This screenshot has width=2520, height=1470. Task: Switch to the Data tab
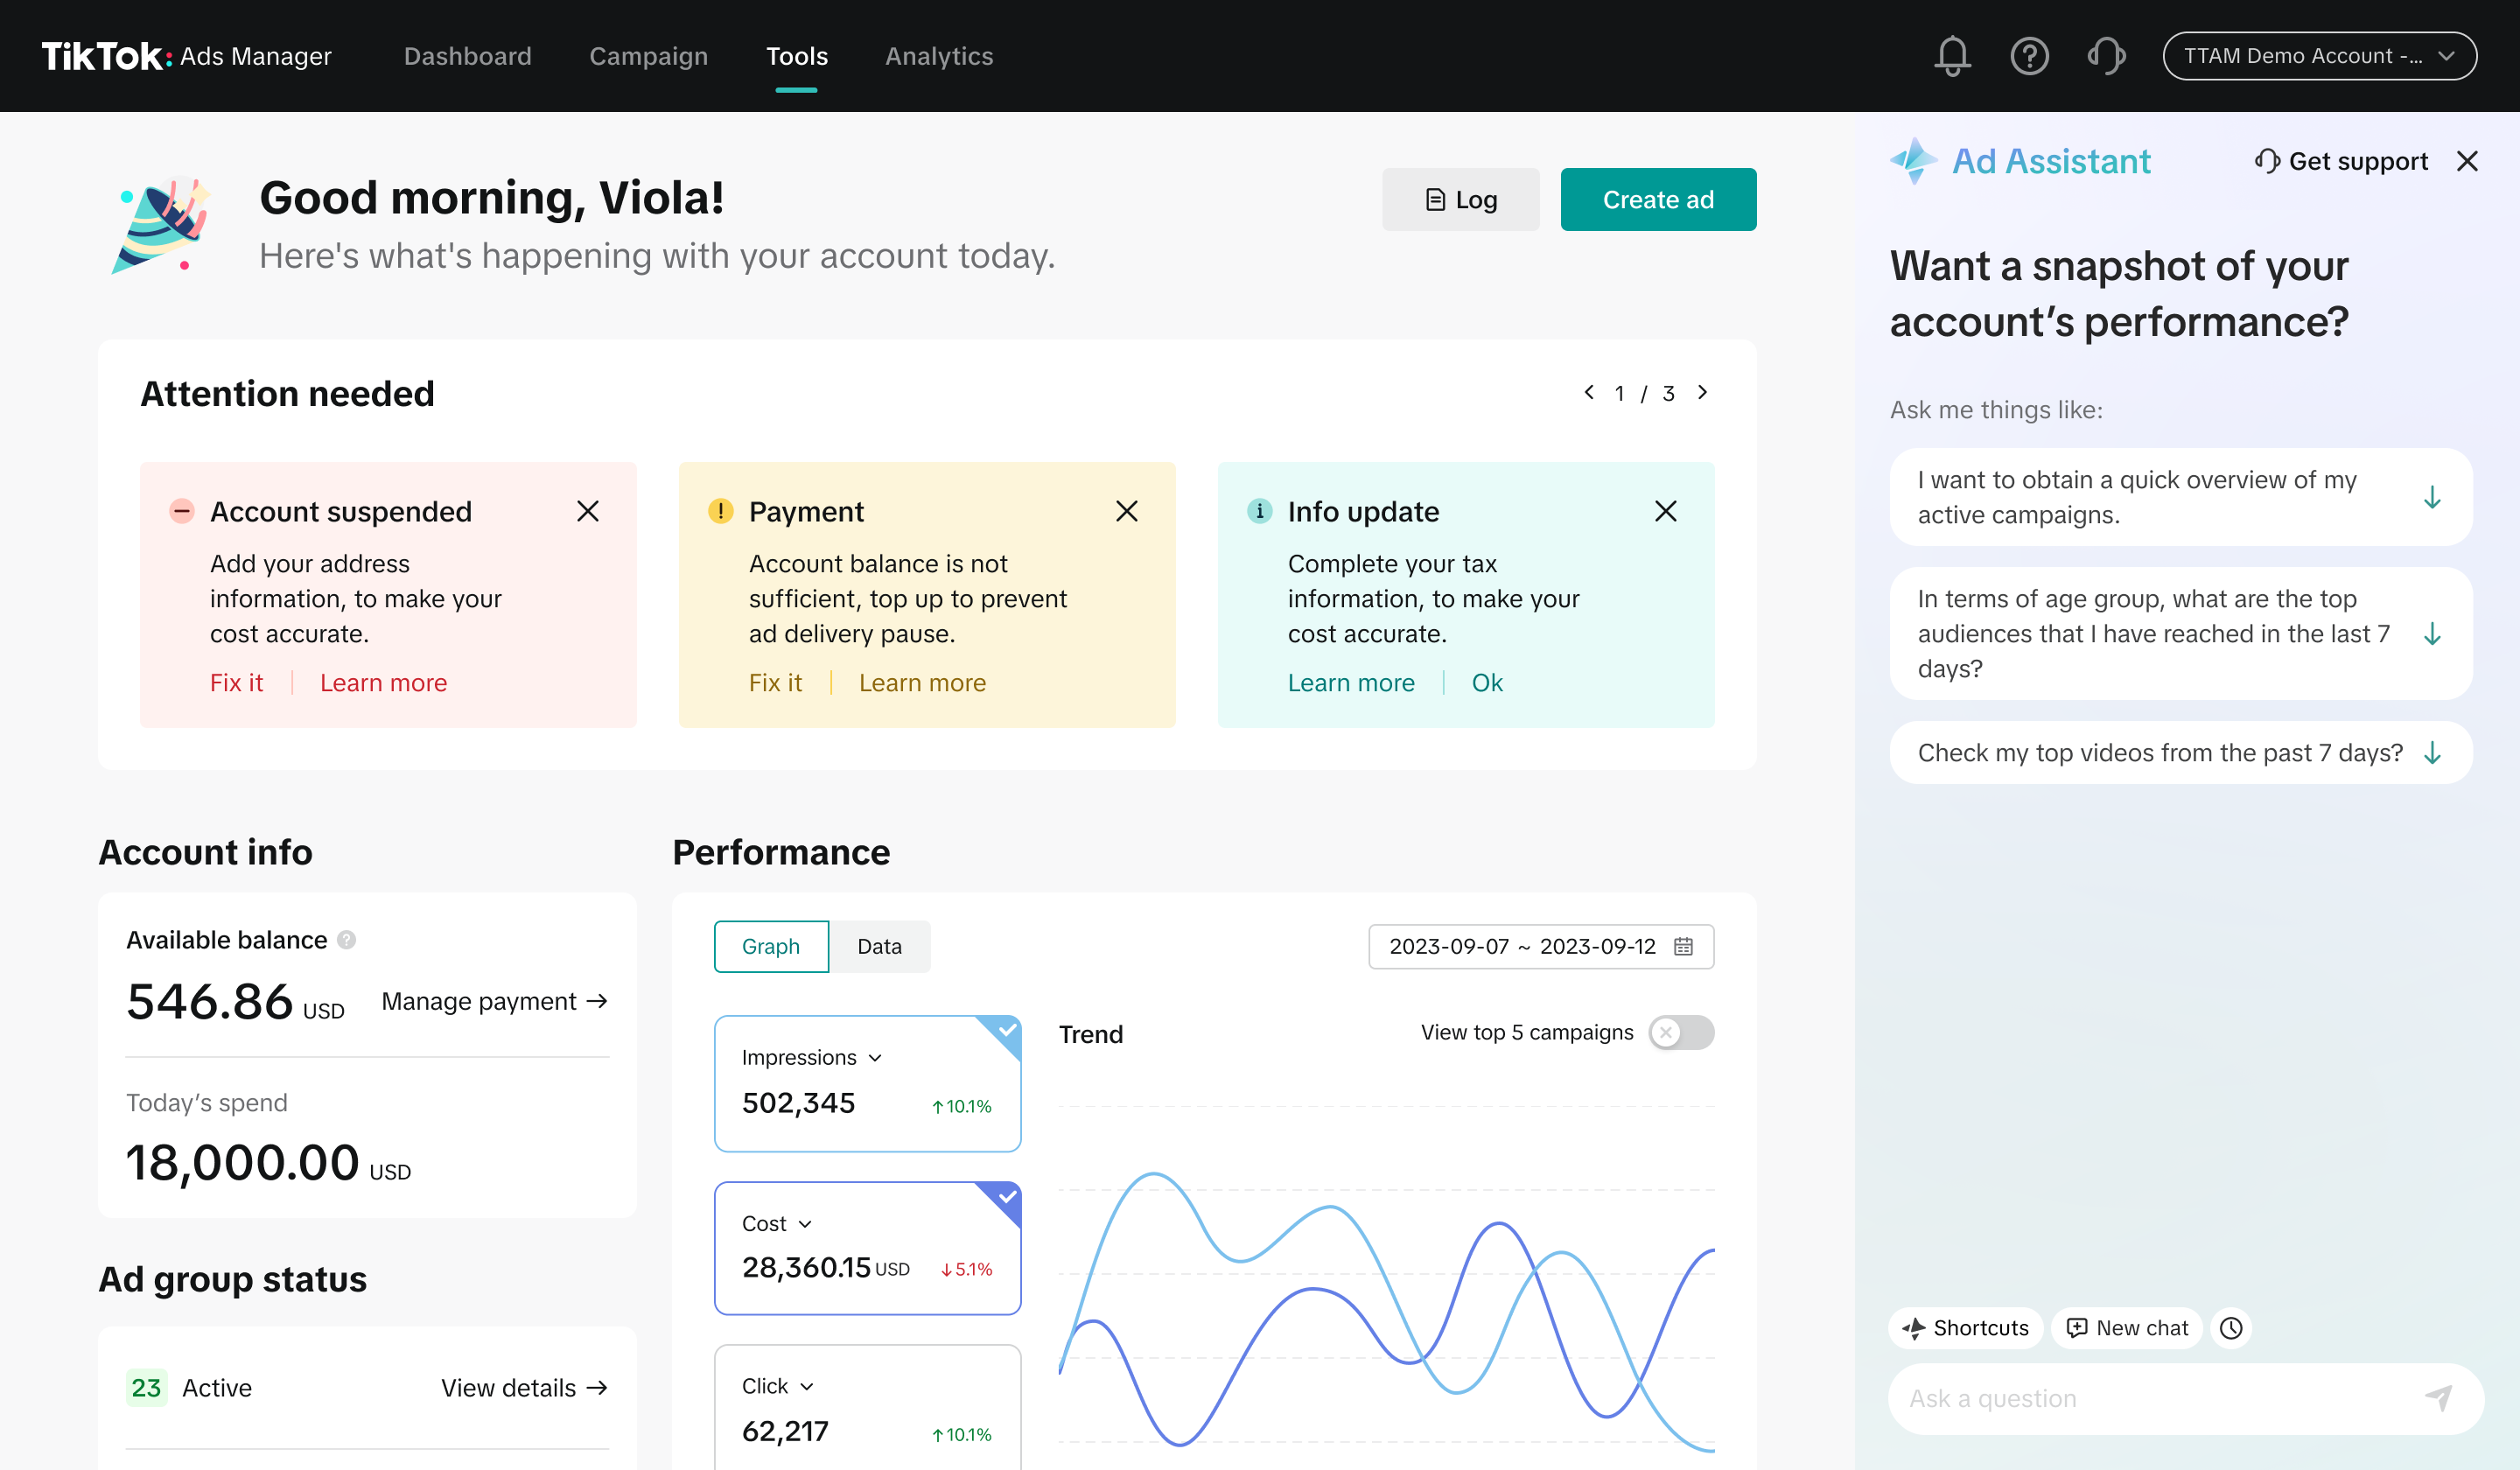pyautogui.click(x=879, y=946)
